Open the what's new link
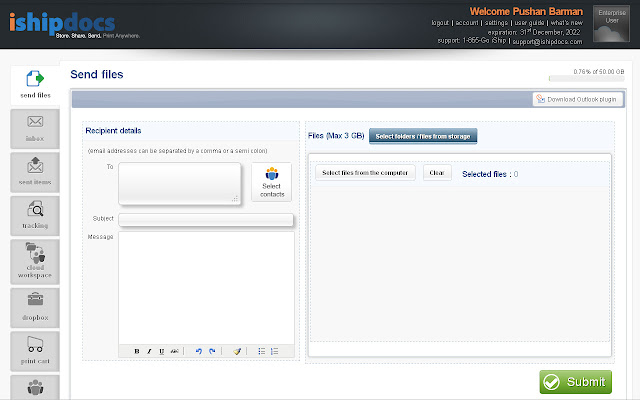Image resolution: width=640 pixels, height=400 pixels. pos(567,23)
